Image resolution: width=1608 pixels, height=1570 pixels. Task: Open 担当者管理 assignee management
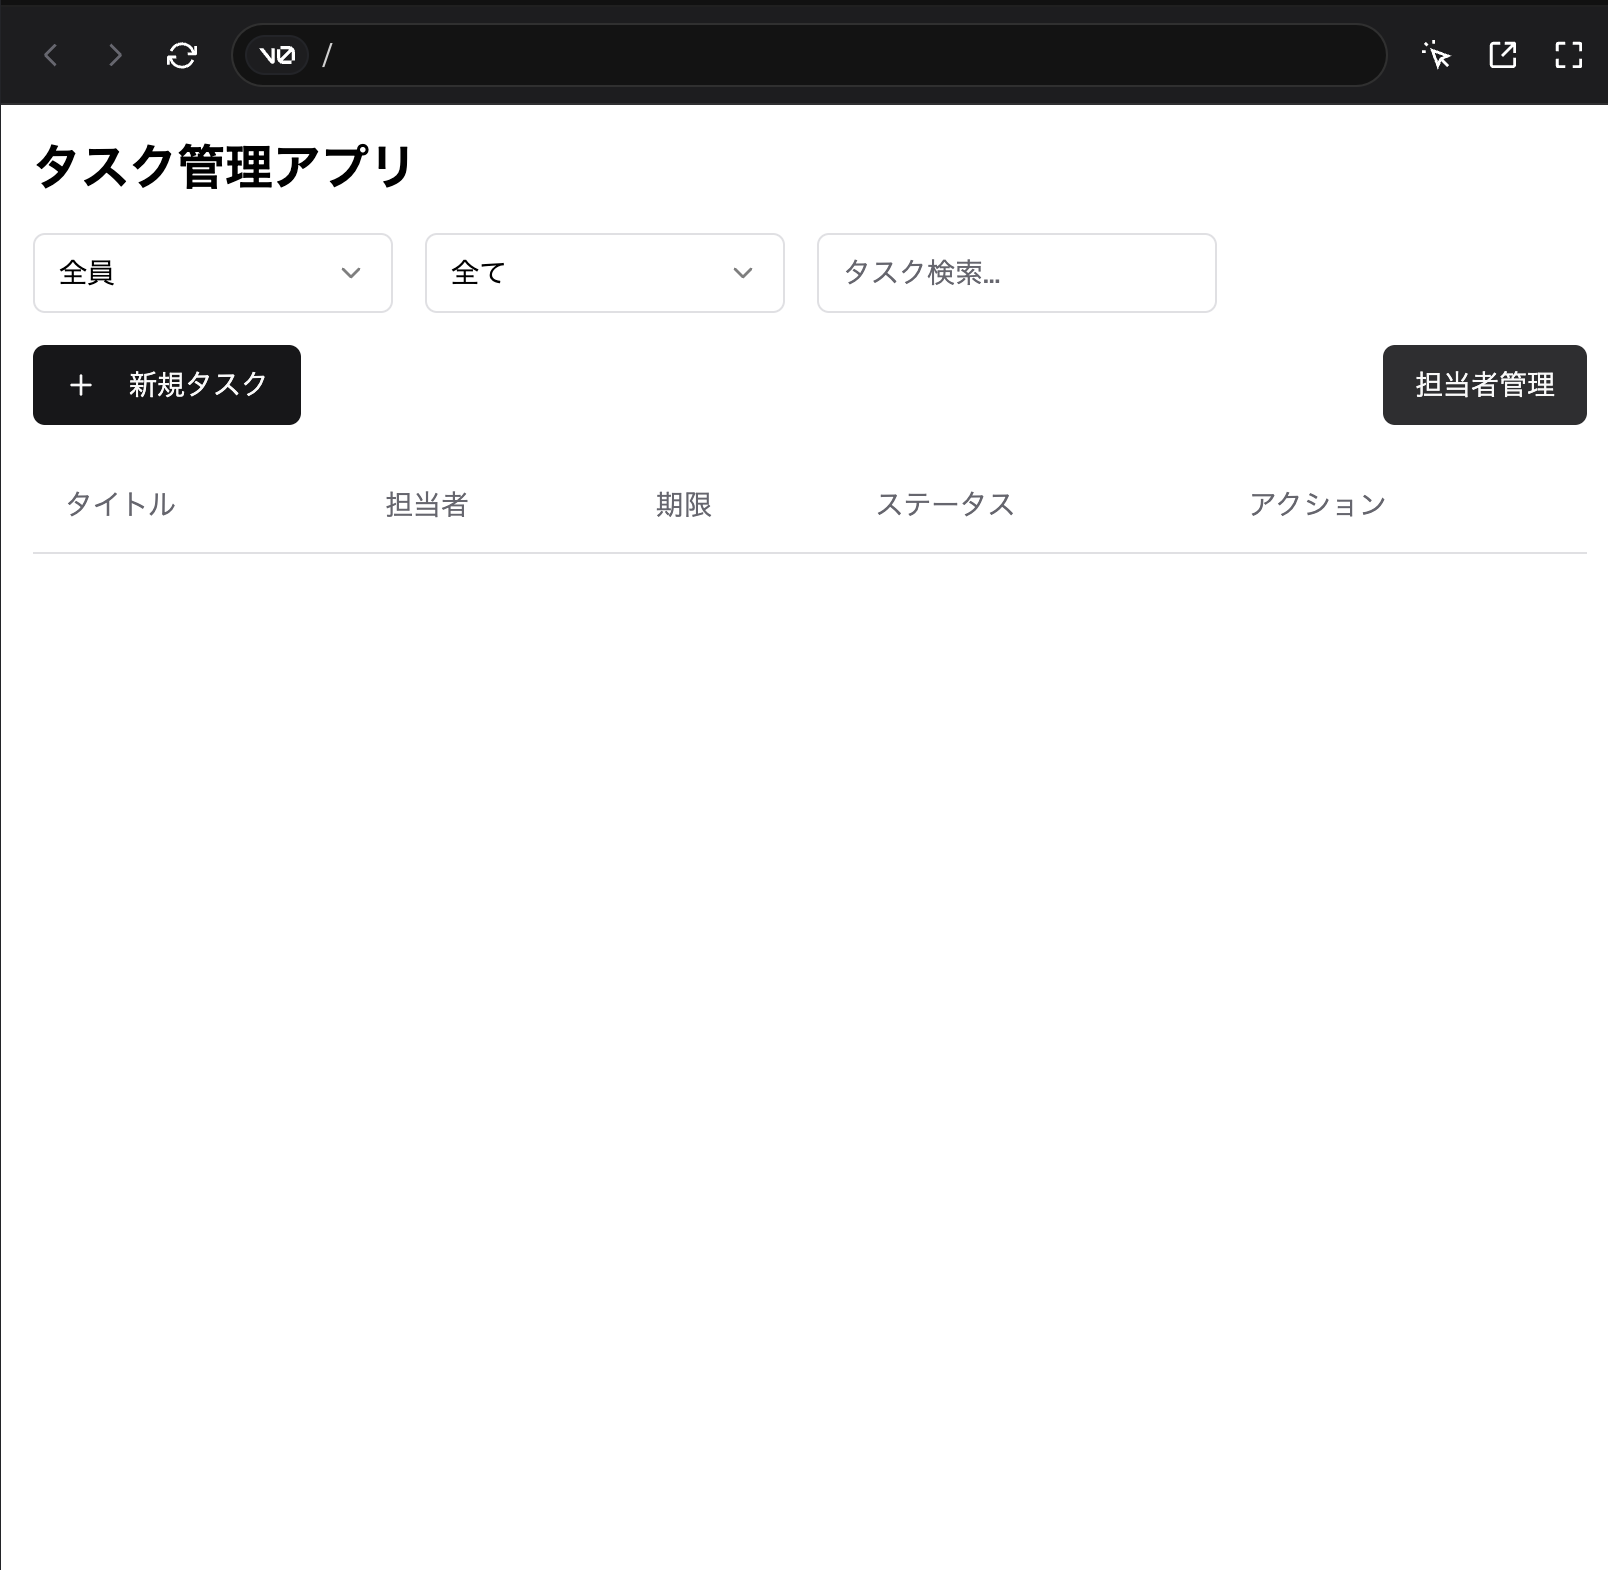click(1485, 385)
